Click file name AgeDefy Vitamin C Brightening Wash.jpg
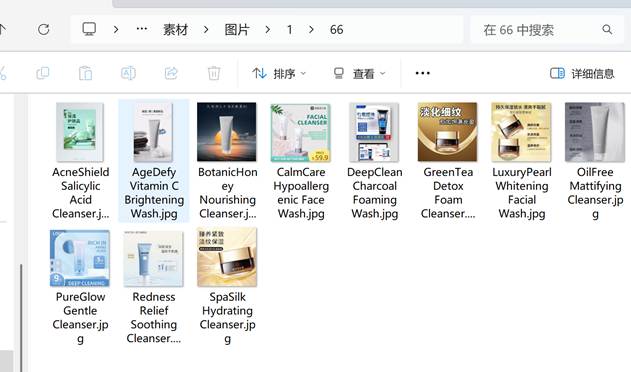The width and height of the screenshot is (631, 372). click(x=154, y=193)
